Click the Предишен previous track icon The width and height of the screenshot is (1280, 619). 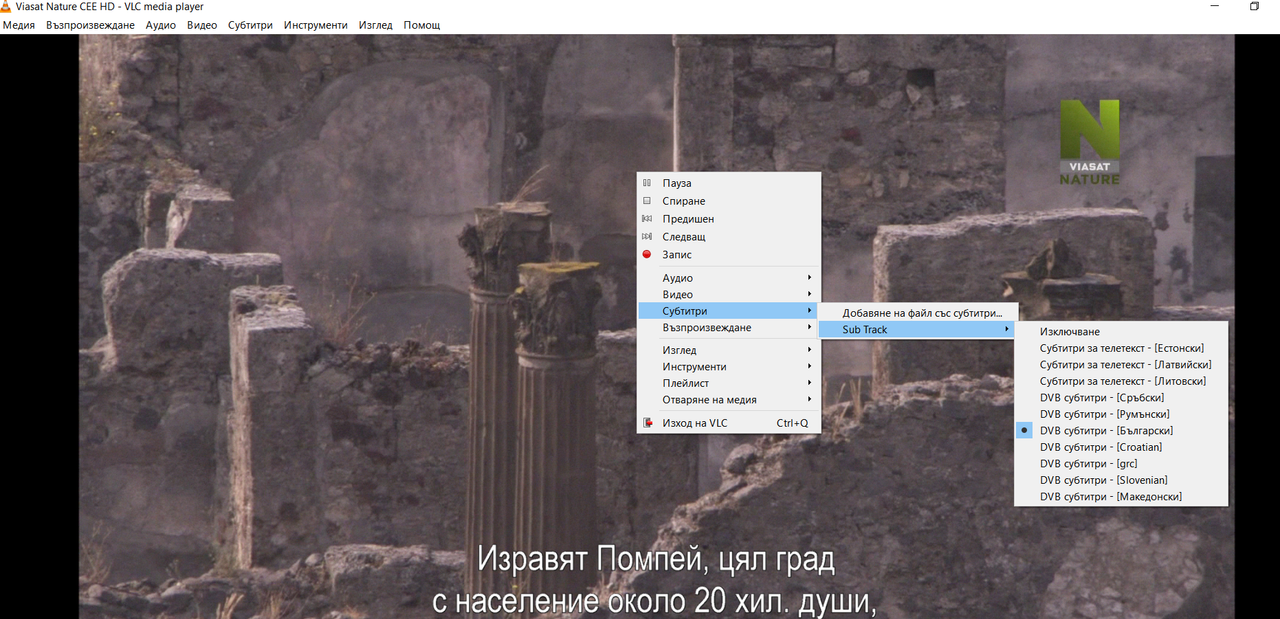pyautogui.click(x=647, y=219)
